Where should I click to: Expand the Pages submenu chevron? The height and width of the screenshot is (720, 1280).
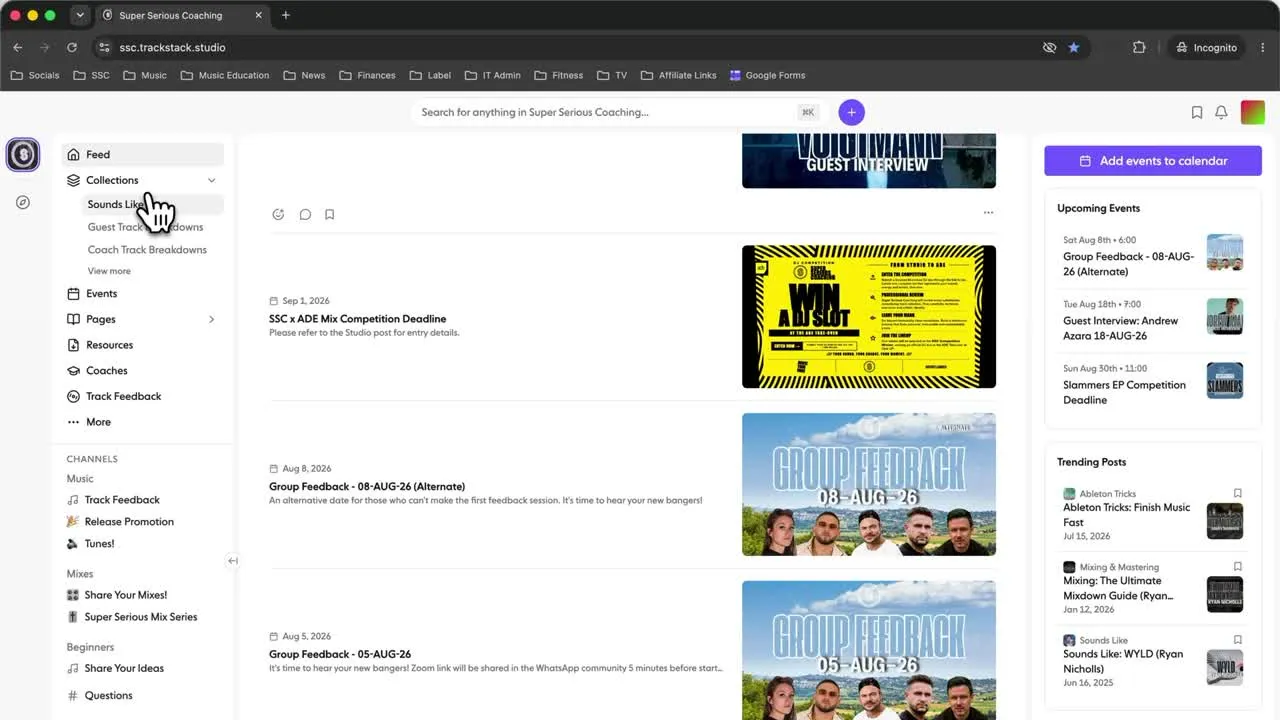[x=211, y=319]
